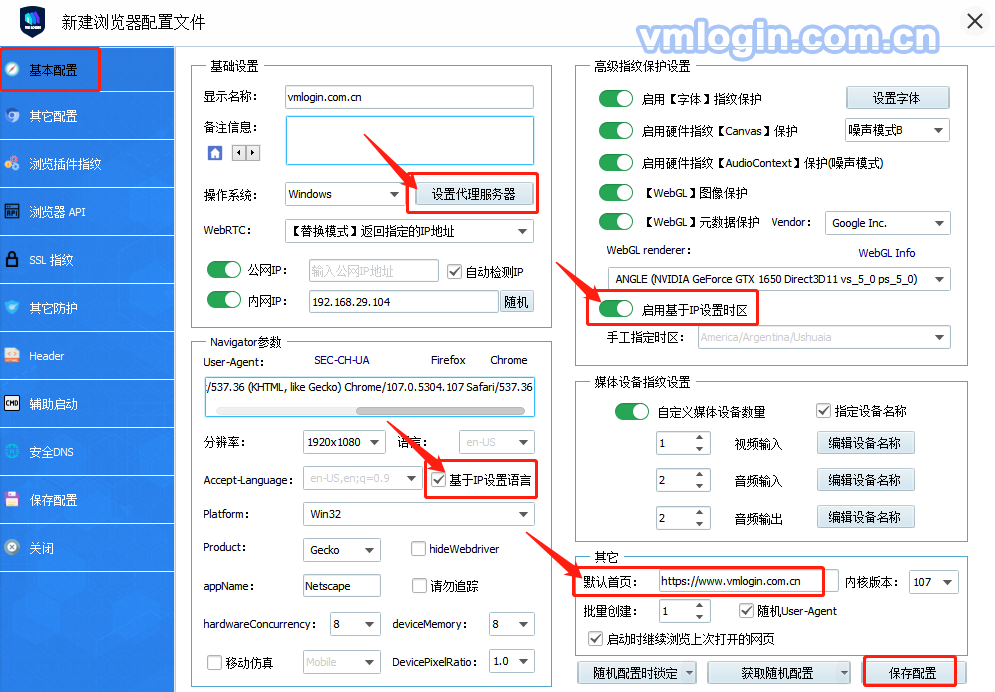The height and width of the screenshot is (692, 995).
Task: Click the plugin icon beside 浏览插件指纹
Action: click(12, 164)
